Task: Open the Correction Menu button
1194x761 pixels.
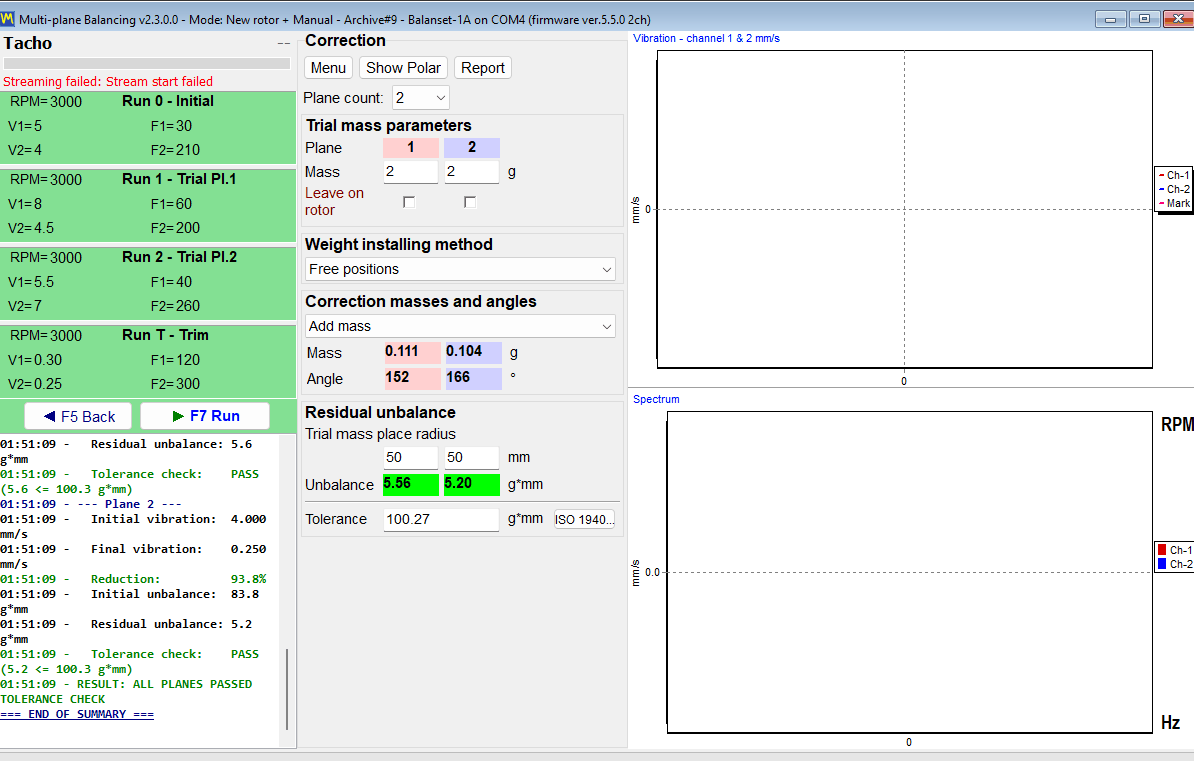Action: point(328,68)
